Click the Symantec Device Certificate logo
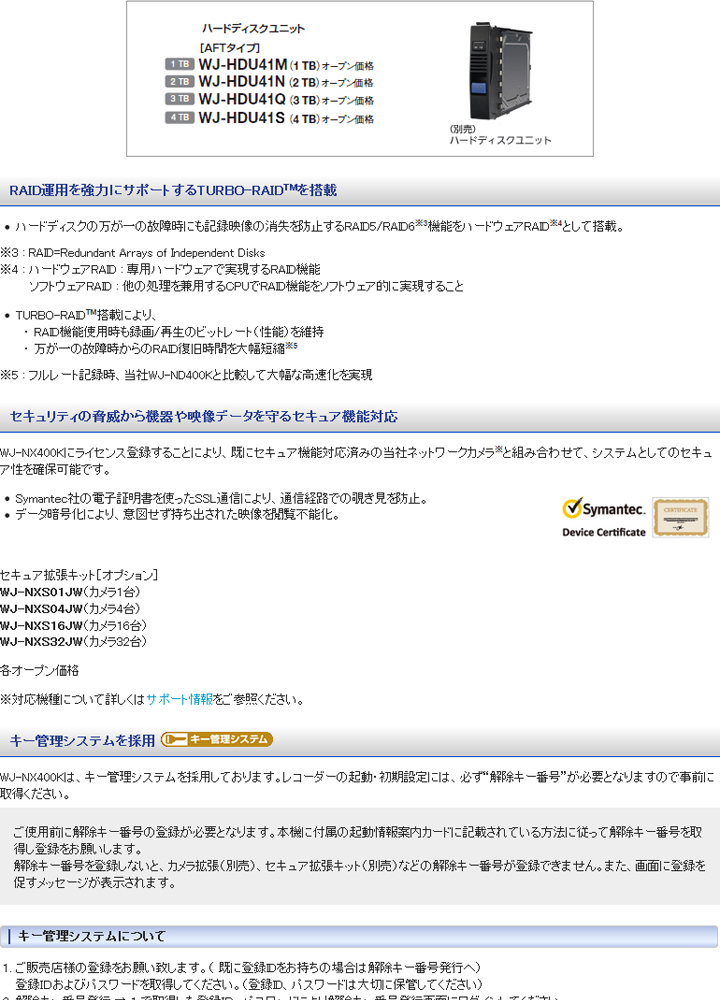This screenshot has height=1000, width=720. coord(604,517)
